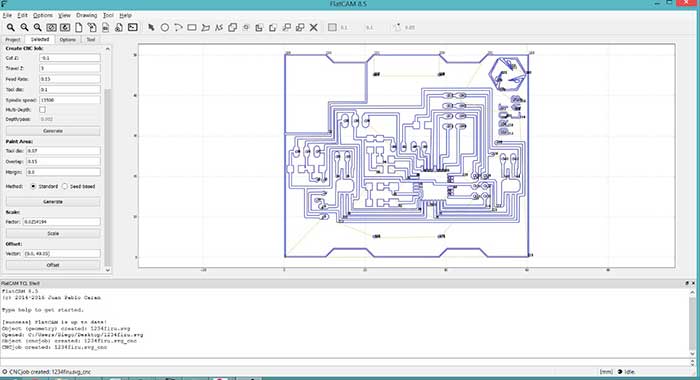
Task: Select the Standard paint method
Action: (33, 186)
